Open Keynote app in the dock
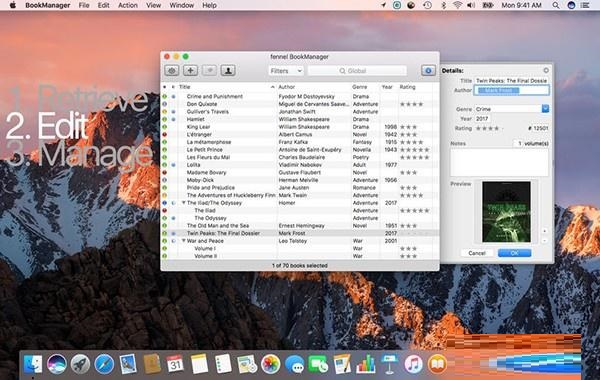600x380 pixels. [x=390, y=364]
